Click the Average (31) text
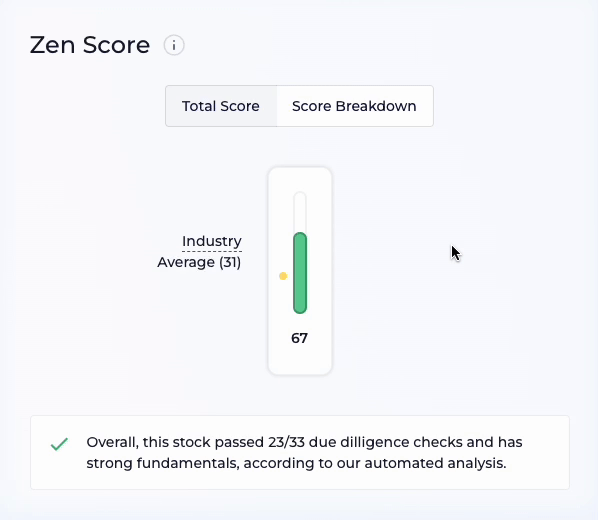Image resolution: width=598 pixels, height=520 pixels. tap(199, 262)
